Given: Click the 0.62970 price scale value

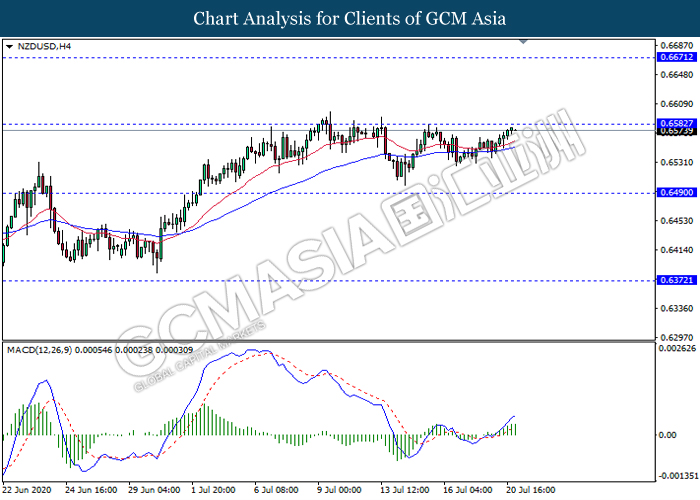Looking at the screenshot, I should 677,337.
